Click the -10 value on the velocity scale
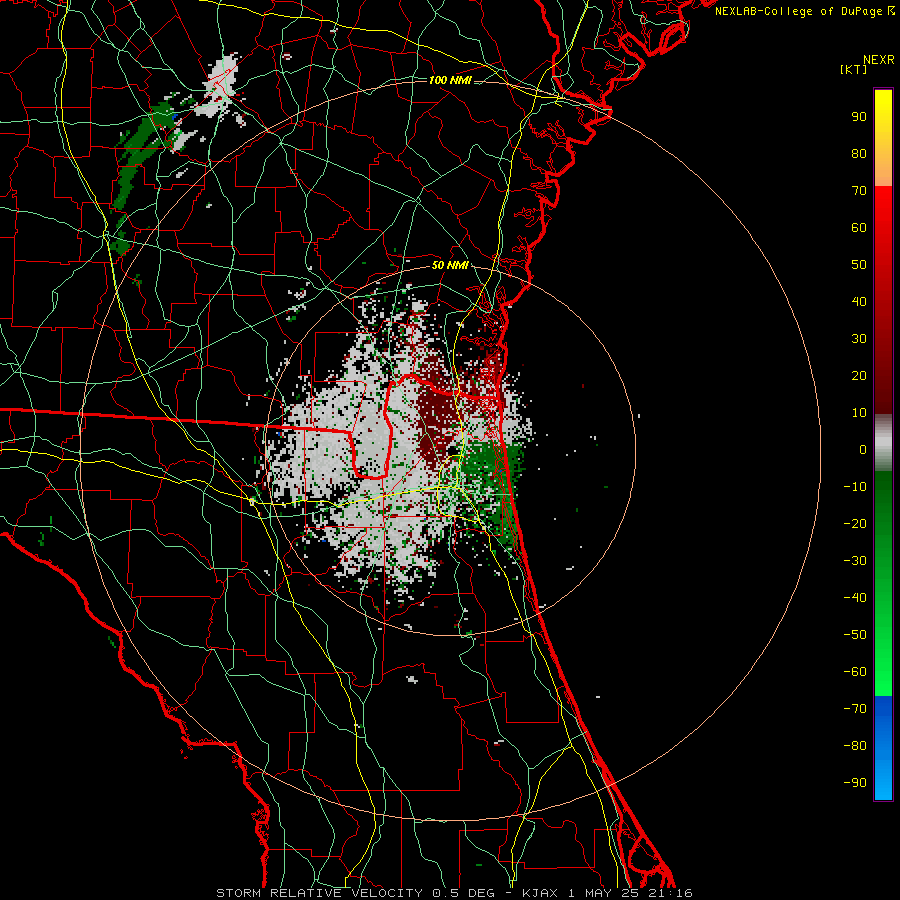 [855, 487]
